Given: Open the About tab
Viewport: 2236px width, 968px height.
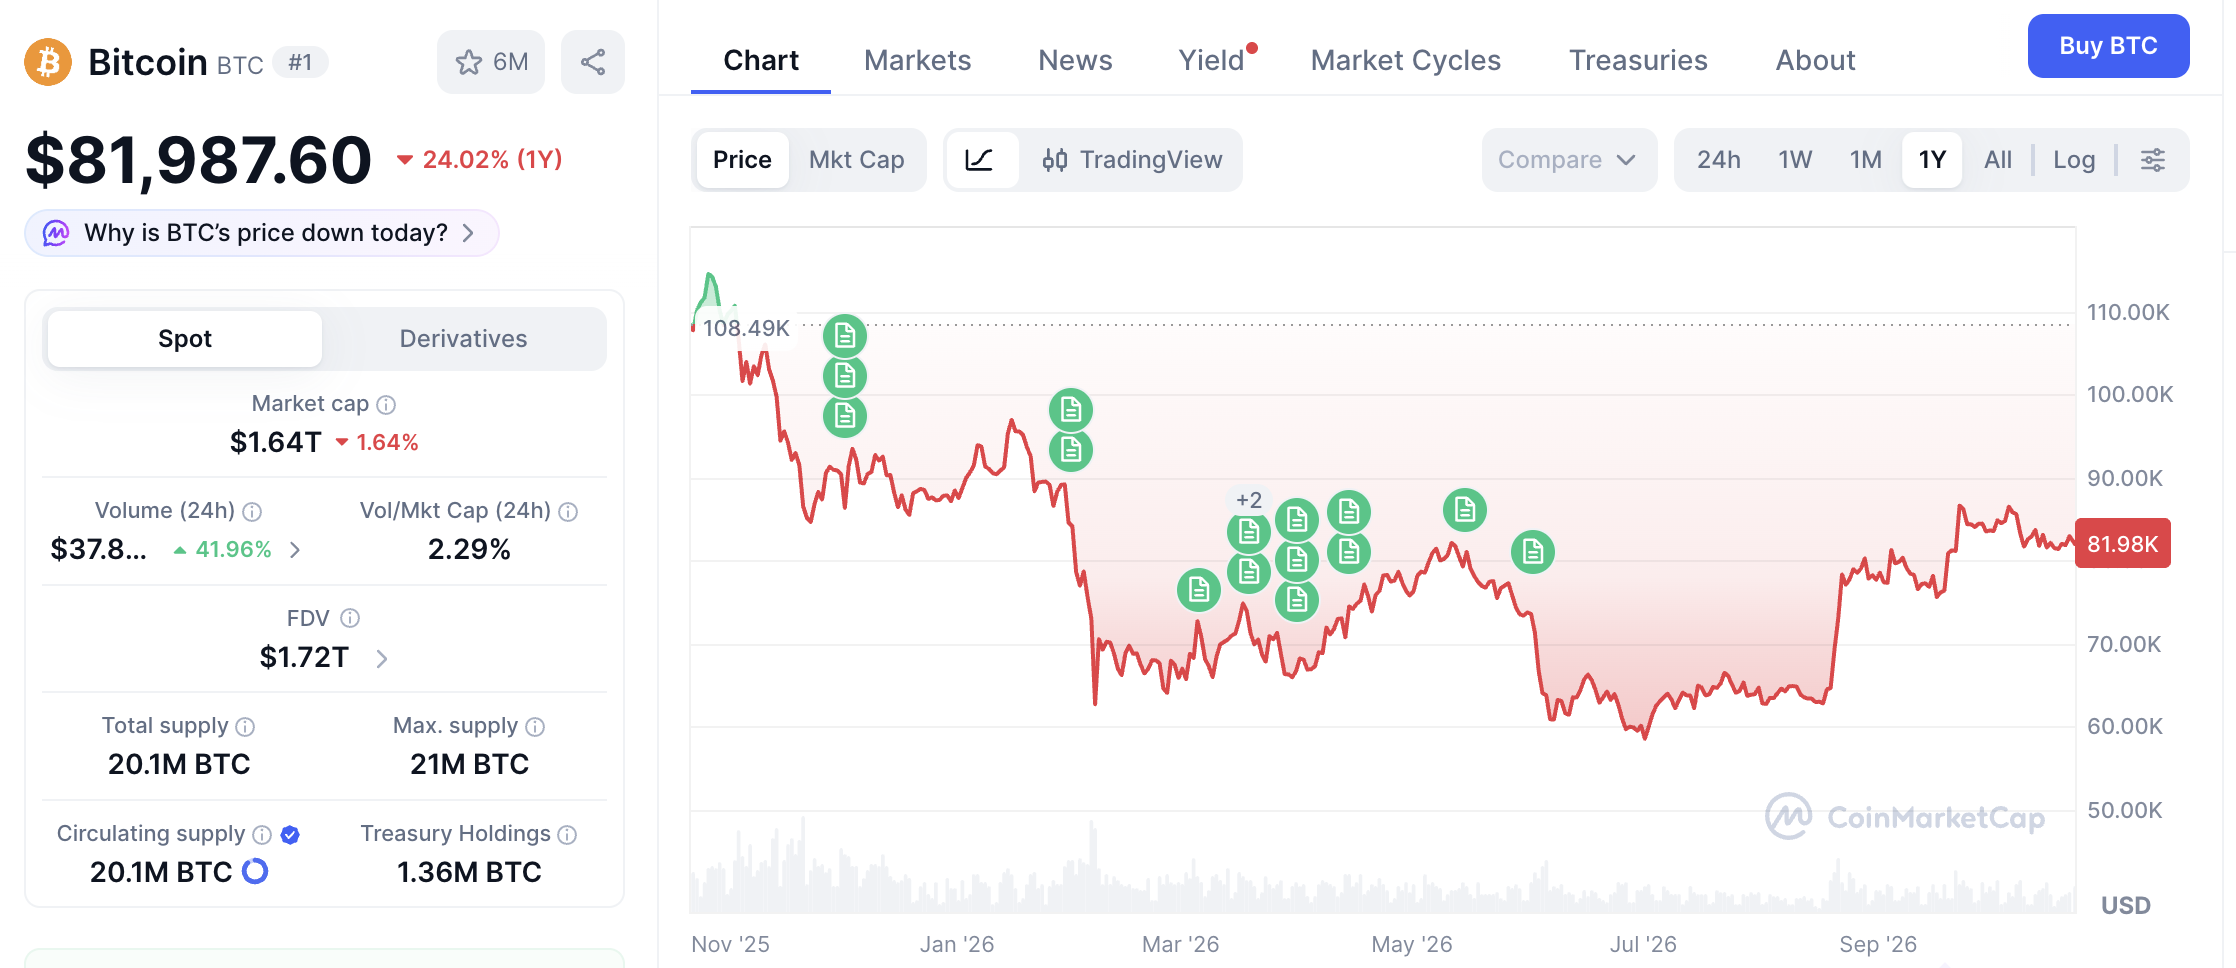Looking at the screenshot, I should pos(1815,60).
